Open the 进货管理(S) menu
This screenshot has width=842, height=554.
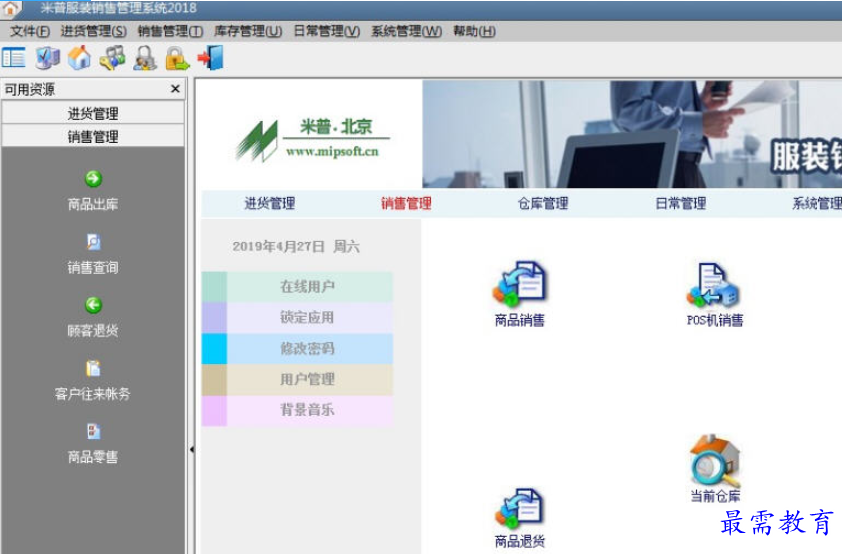point(93,31)
